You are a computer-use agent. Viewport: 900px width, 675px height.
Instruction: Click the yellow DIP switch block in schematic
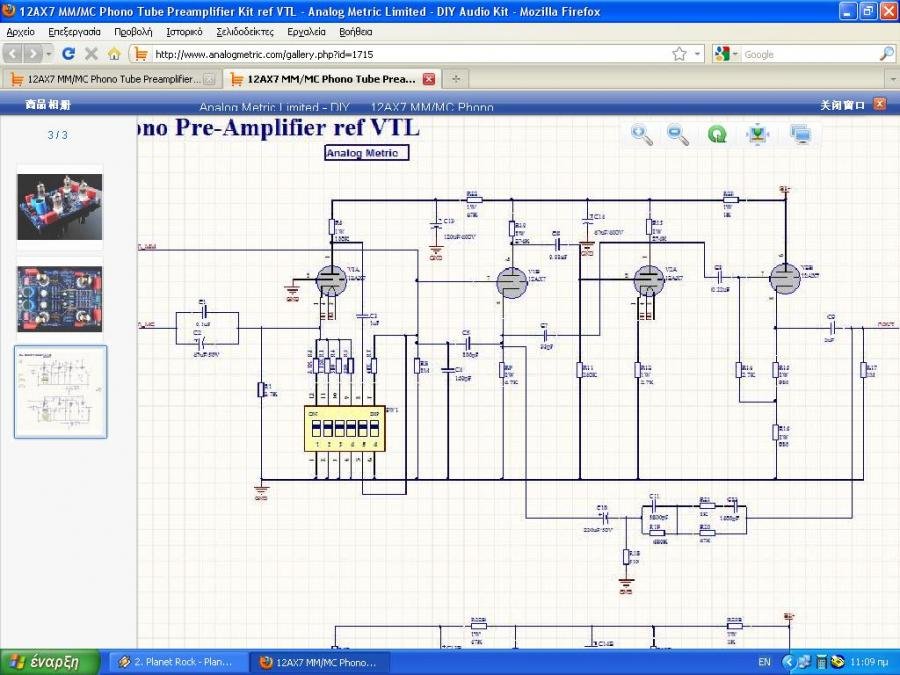(344, 428)
